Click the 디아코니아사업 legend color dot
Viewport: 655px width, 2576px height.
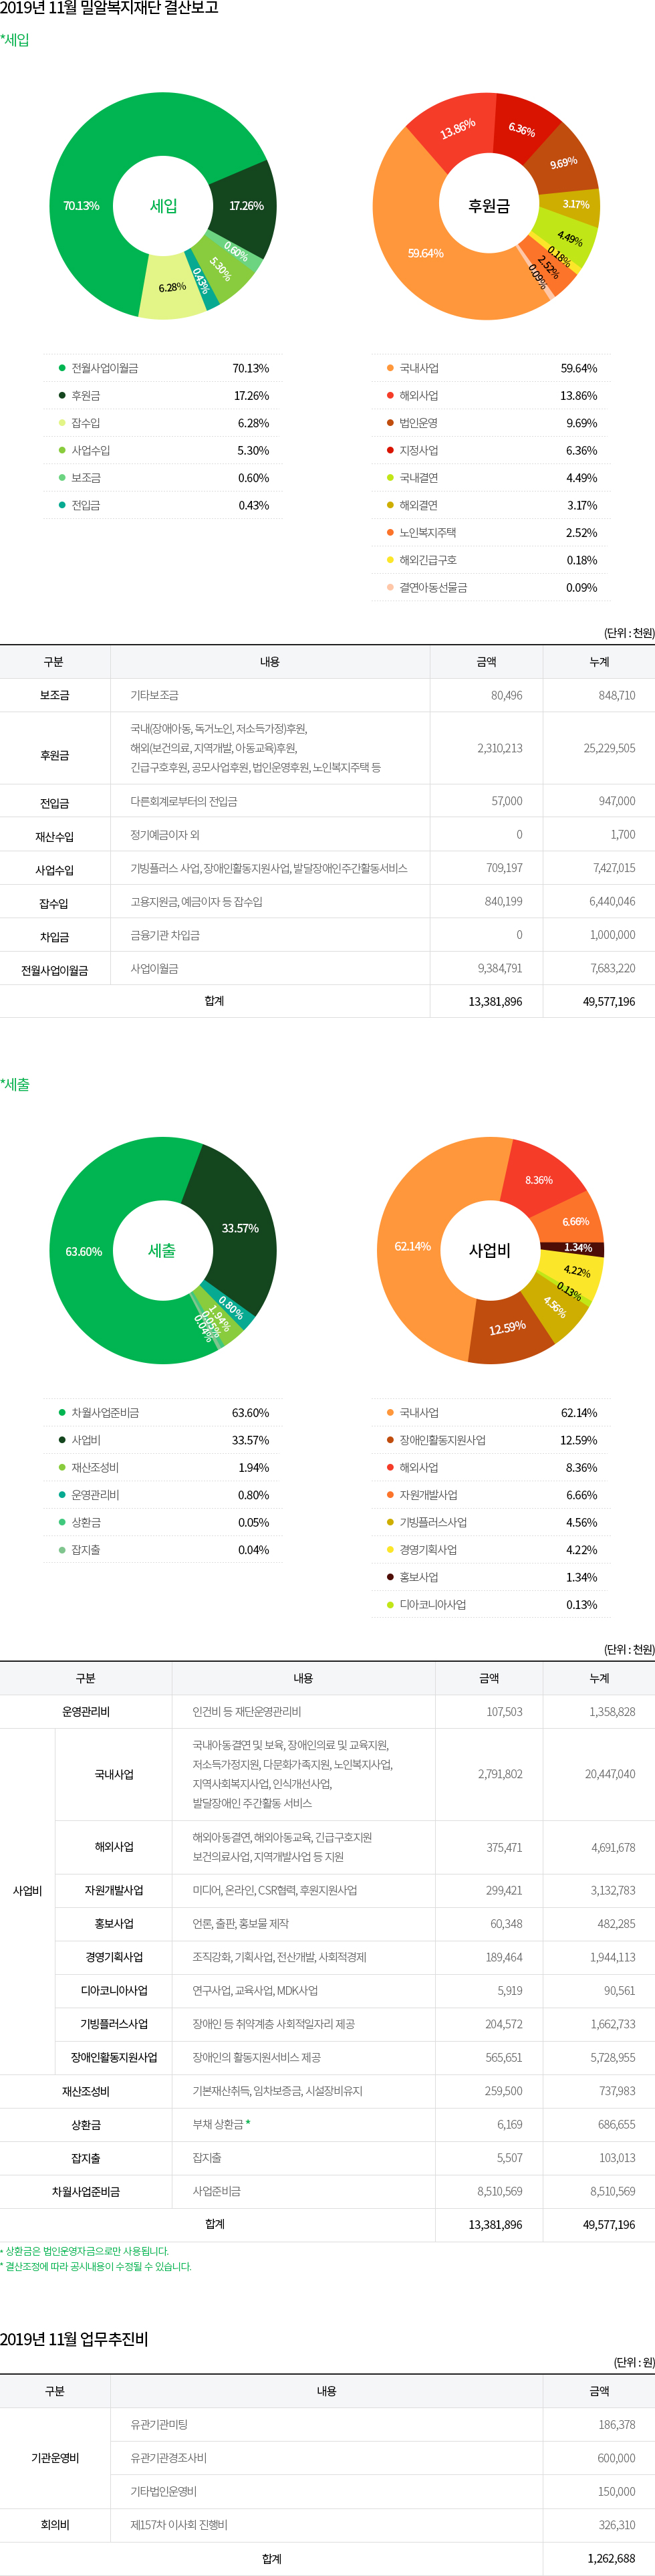[390, 1604]
